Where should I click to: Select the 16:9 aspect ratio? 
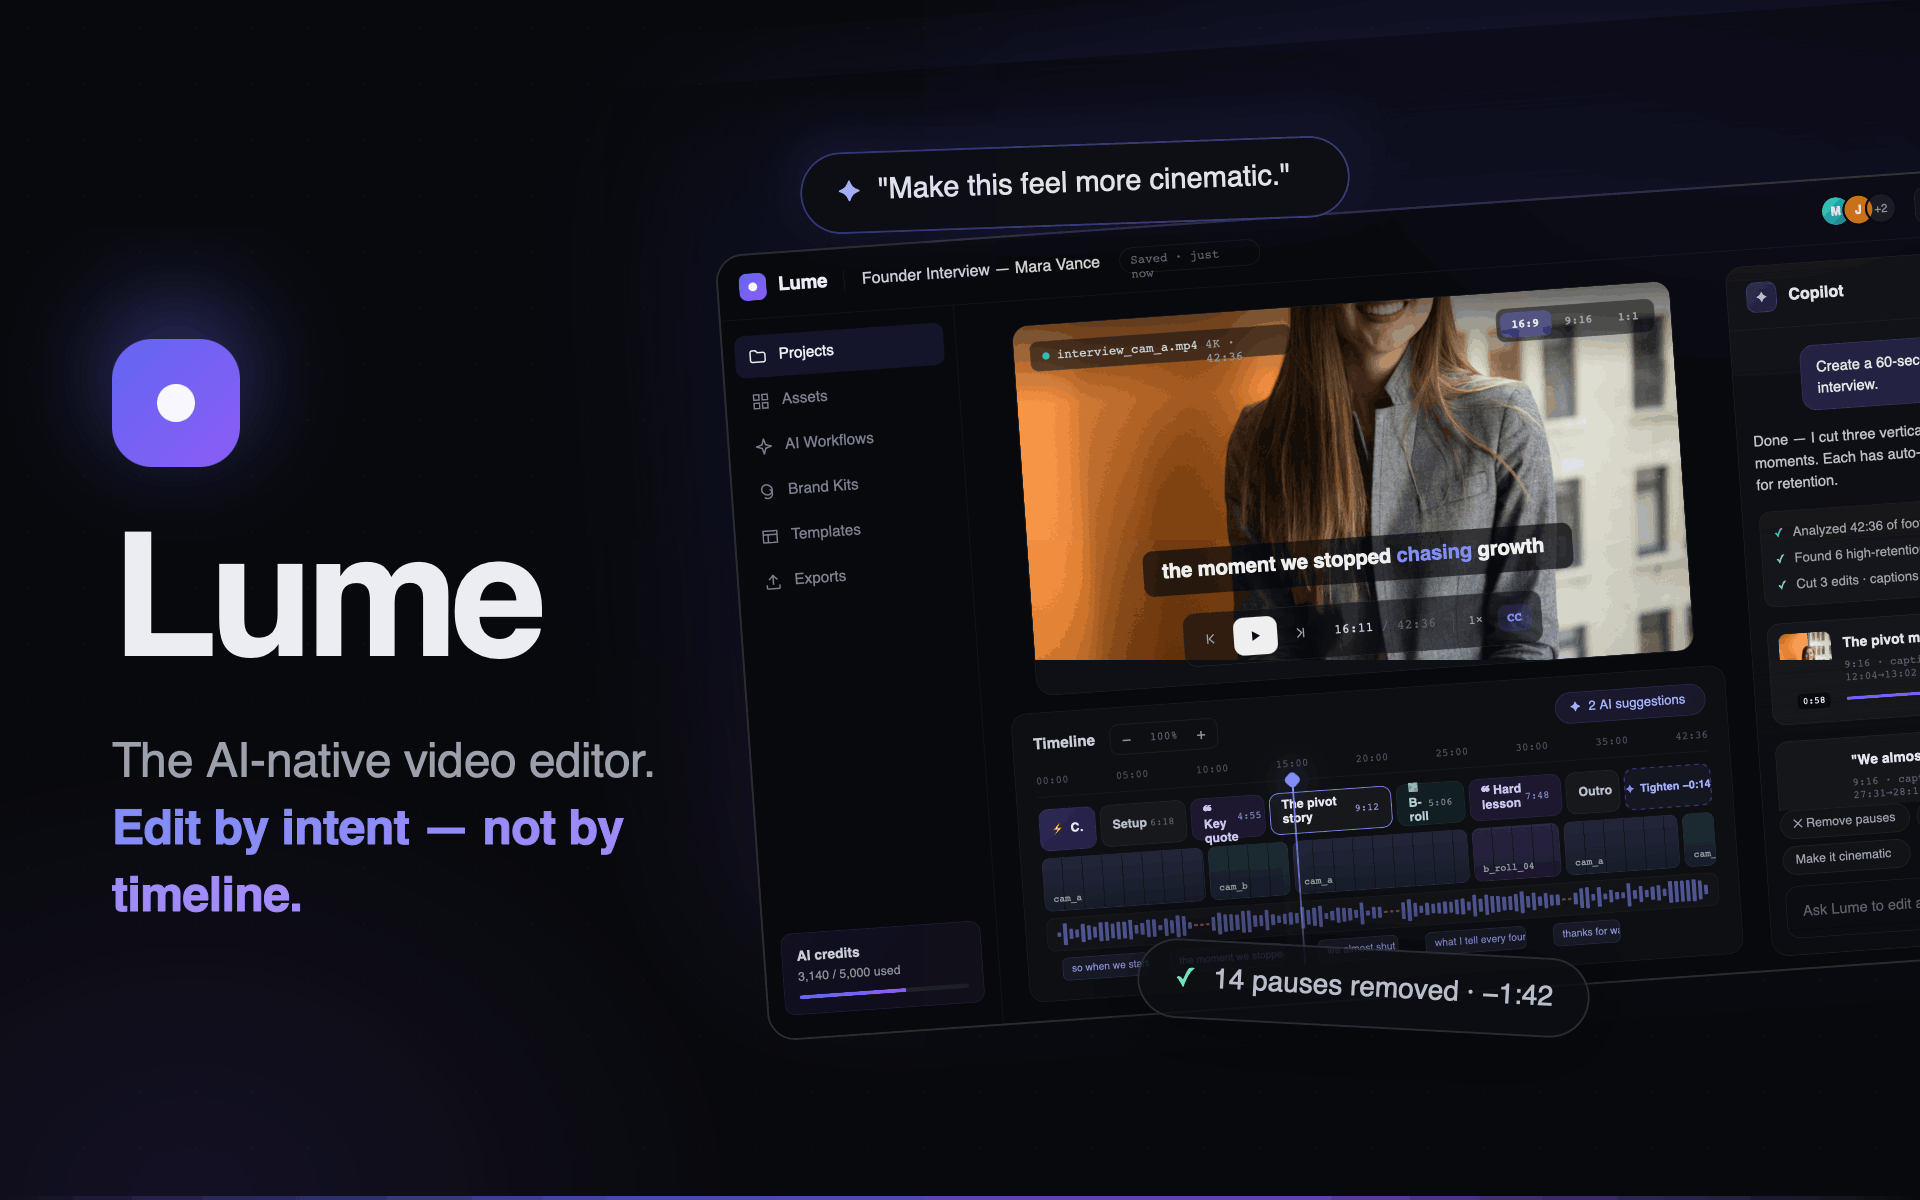pyautogui.click(x=1525, y=323)
